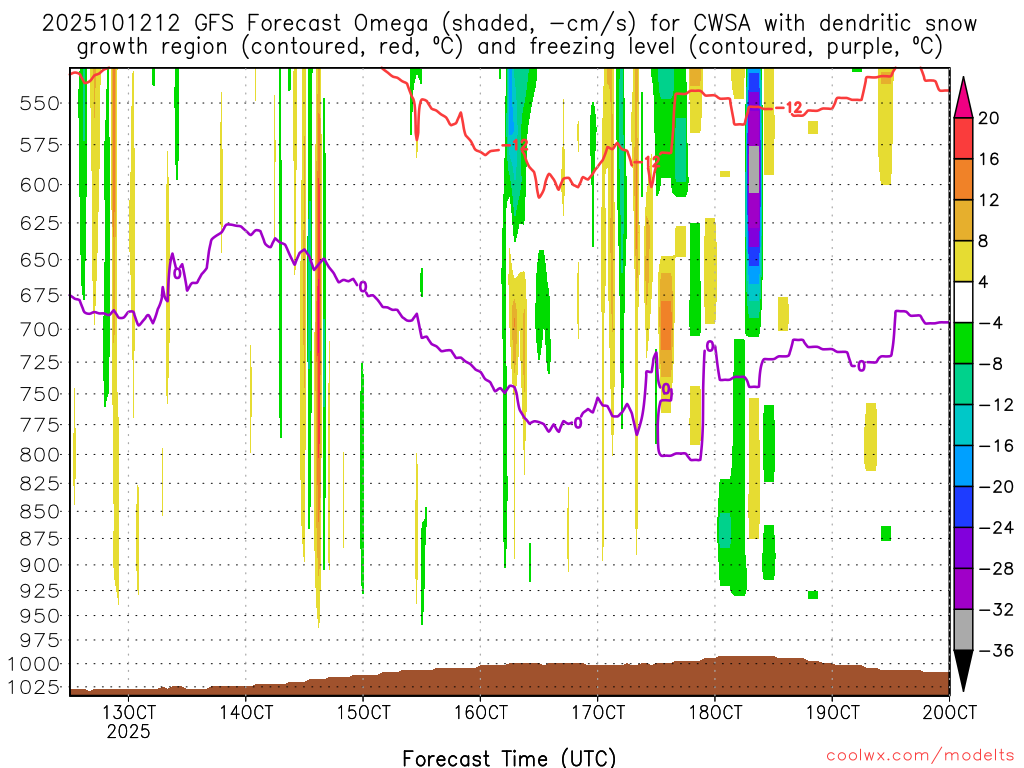The image size is (1024, 768).
Task: Click the 2025 year label under 130CT
Action: coord(129,731)
